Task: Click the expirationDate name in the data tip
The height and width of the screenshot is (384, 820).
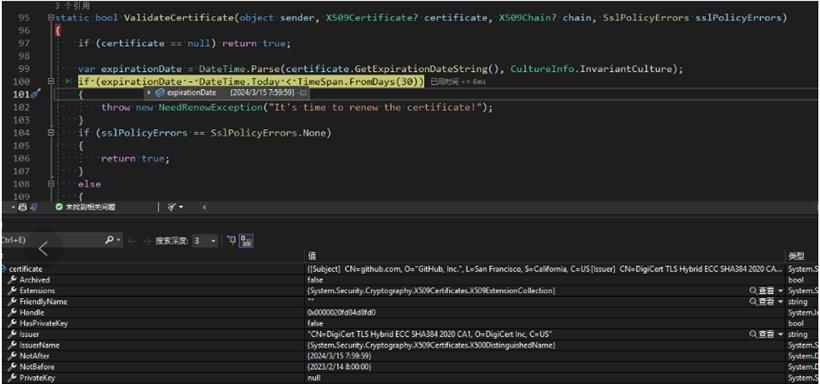Action: point(191,93)
